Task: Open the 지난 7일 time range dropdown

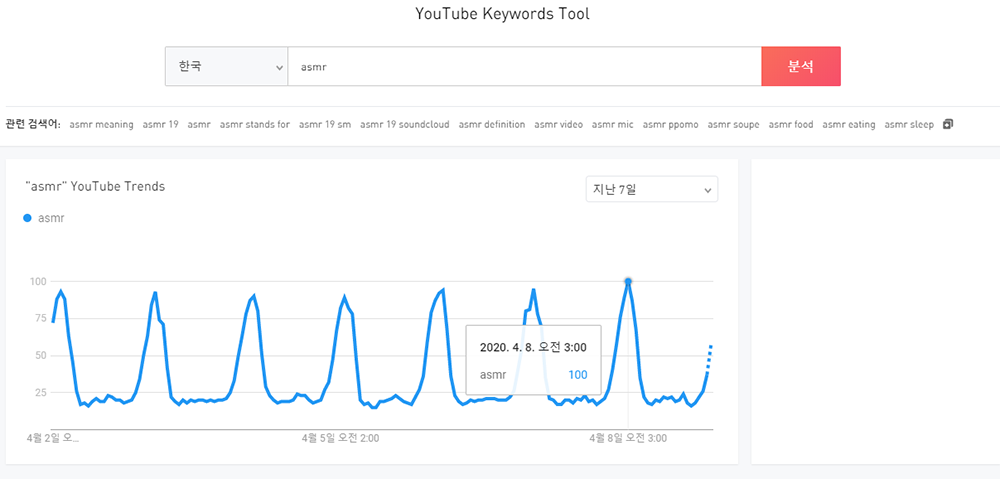Action: pos(652,189)
